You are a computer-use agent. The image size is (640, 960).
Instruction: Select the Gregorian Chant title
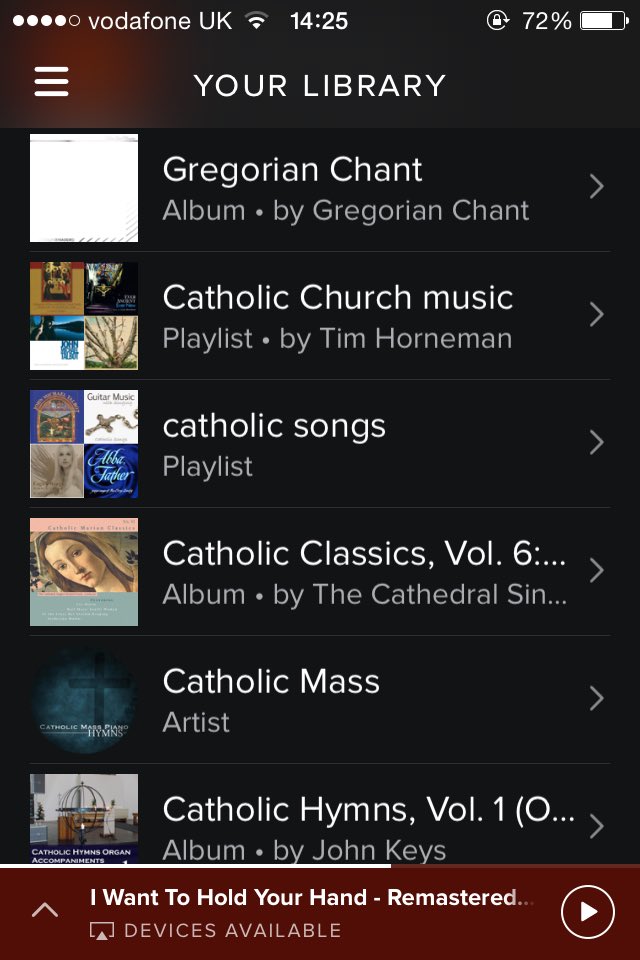coord(293,170)
